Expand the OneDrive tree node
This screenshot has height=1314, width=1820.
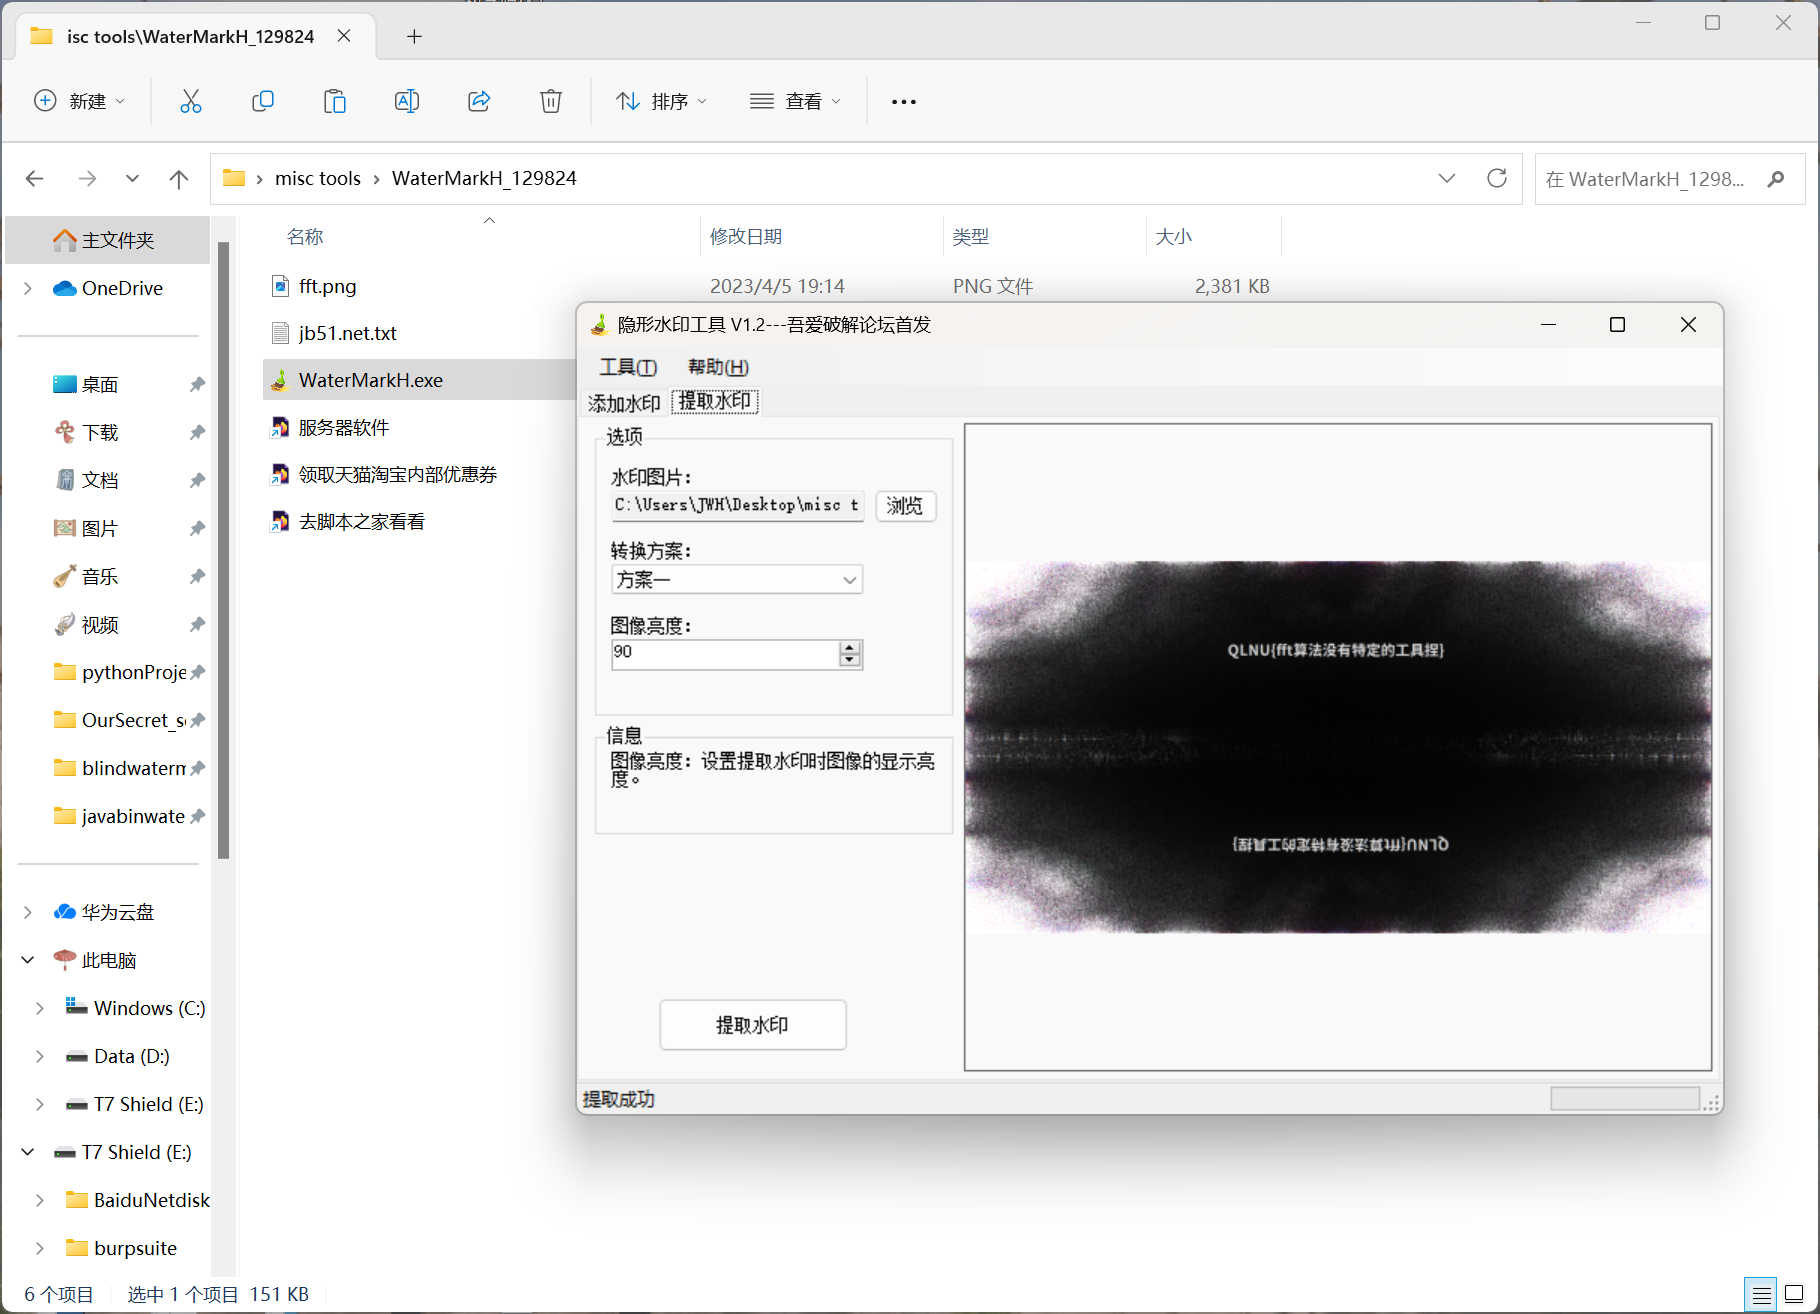(28, 288)
